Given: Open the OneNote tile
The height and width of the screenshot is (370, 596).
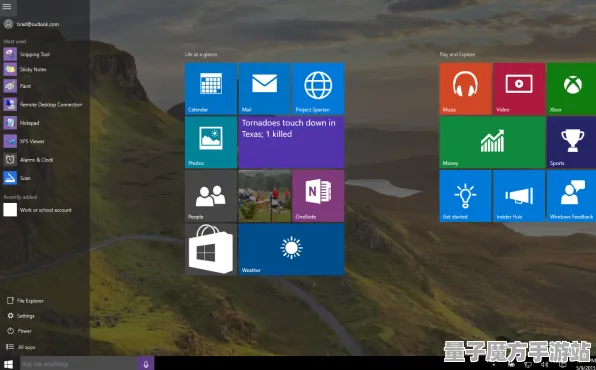Looking at the screenshot, I should pos(318,196).
